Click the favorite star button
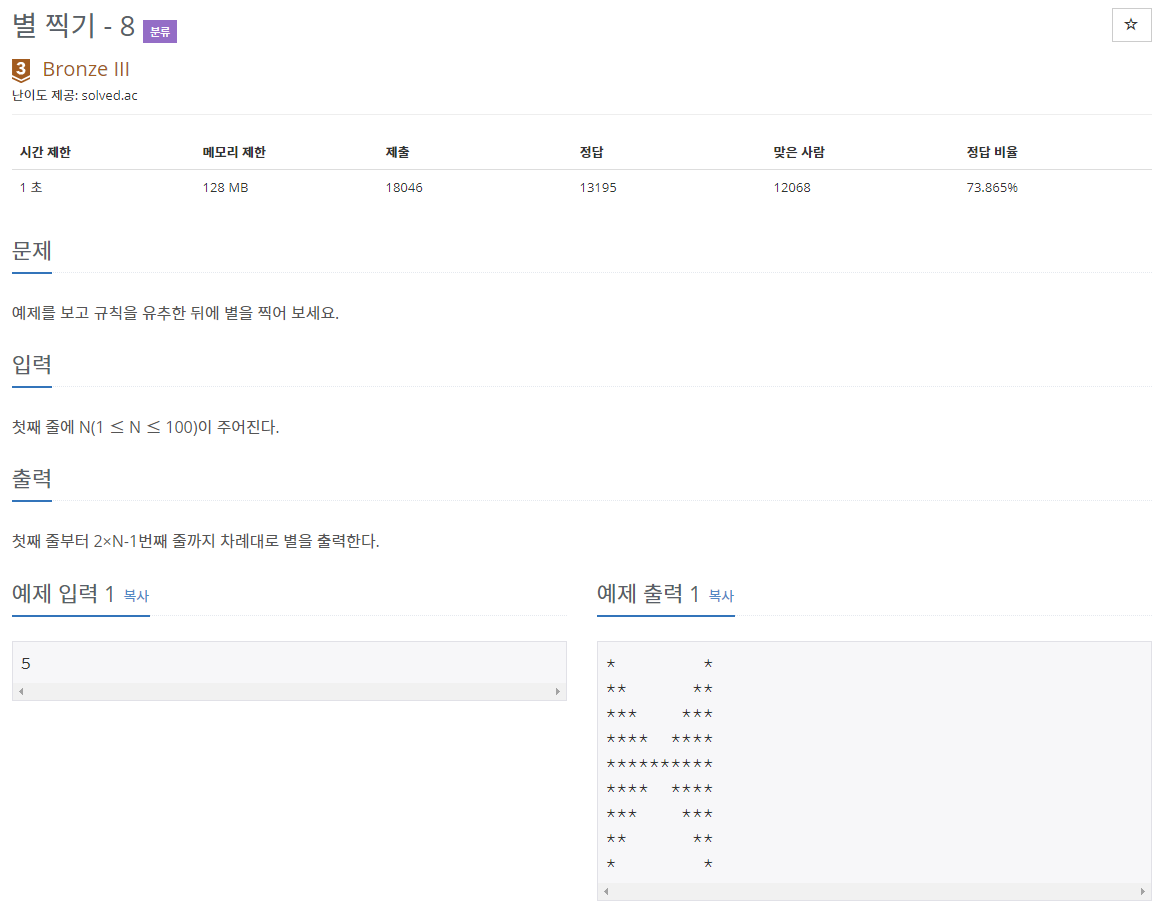1166x919 pixels. tap(1131, 25)
